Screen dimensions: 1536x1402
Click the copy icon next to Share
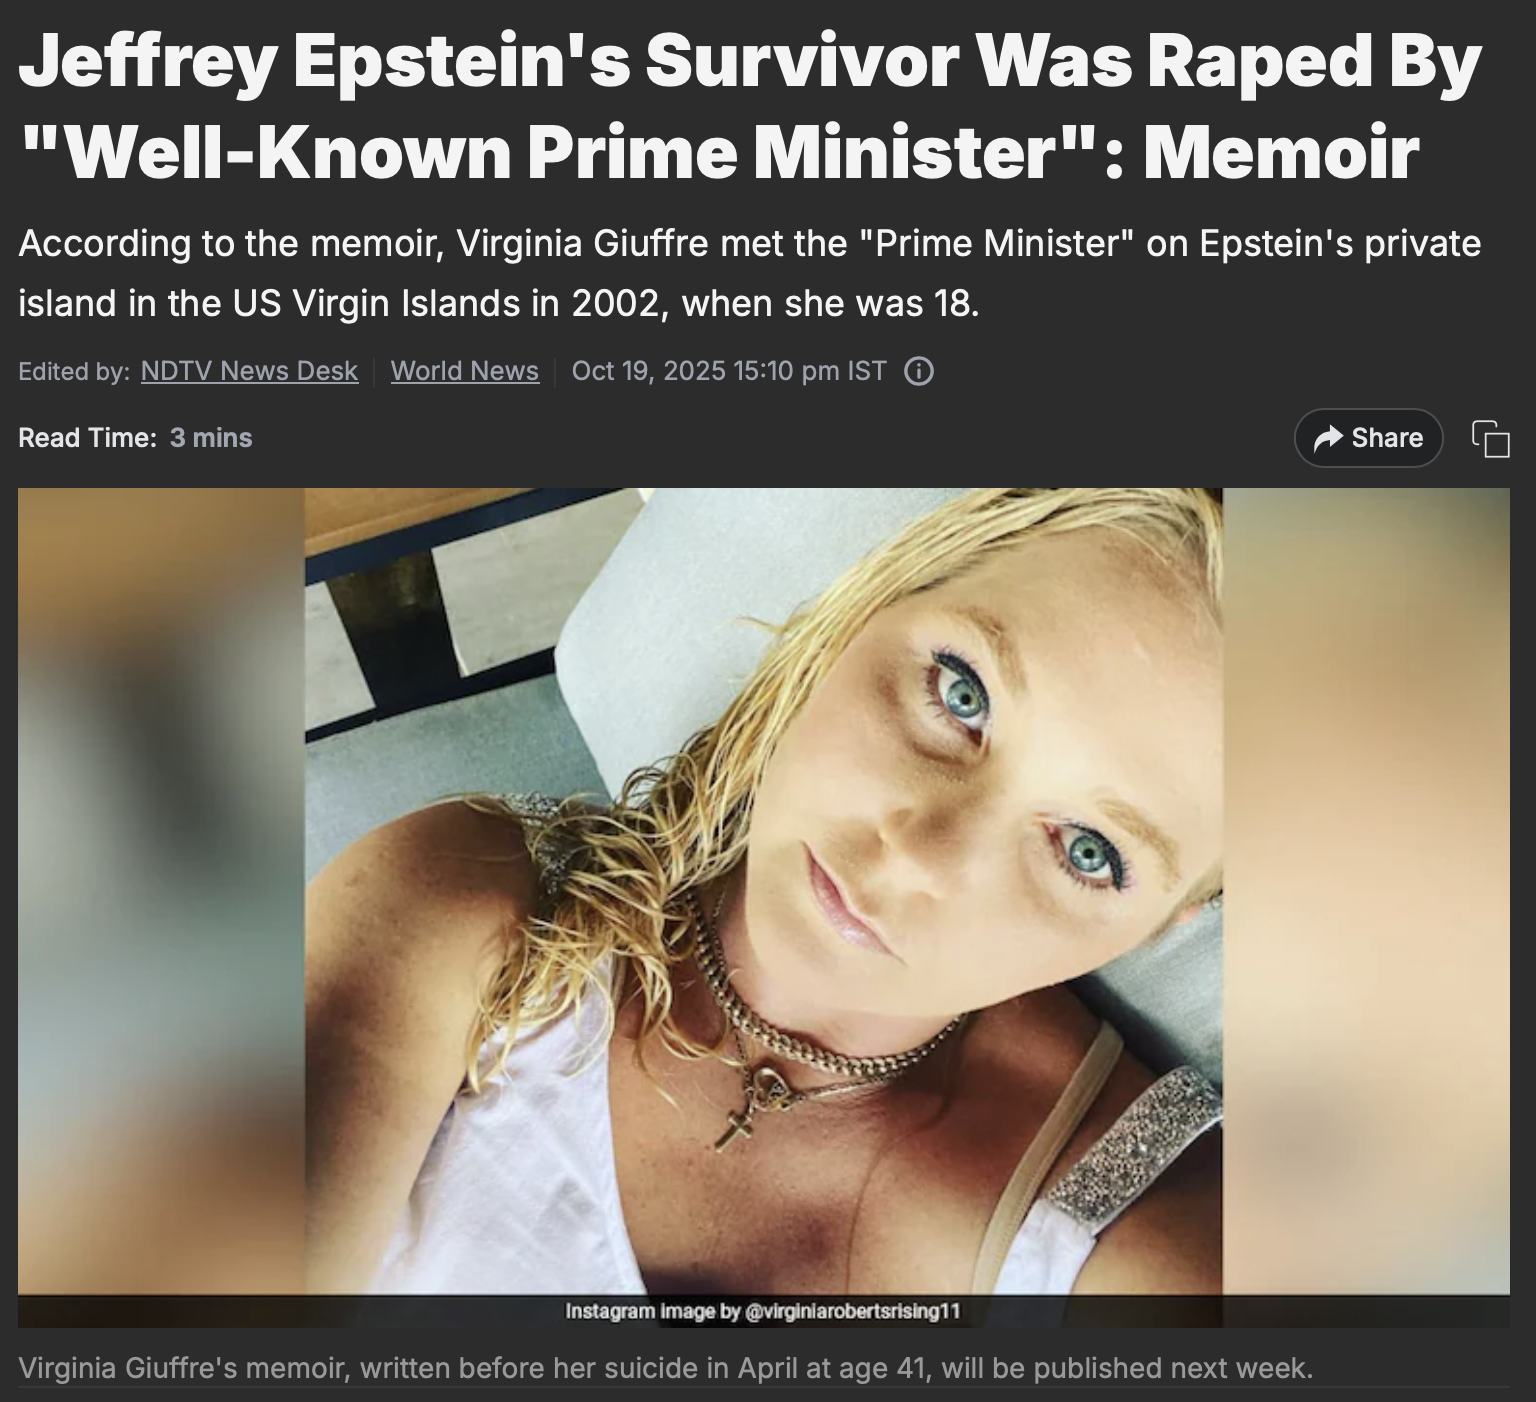coord(1490,438)
